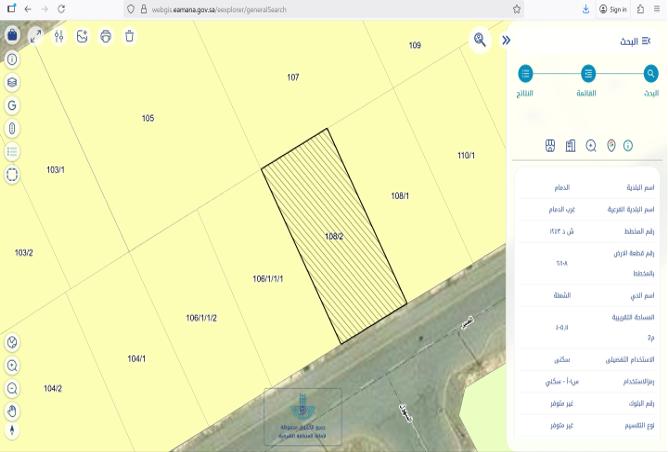Image resolution: width=668 pixels, height=452 pixels.
Task: Collapse the side panel with double chevron
Action: point(506,40)
